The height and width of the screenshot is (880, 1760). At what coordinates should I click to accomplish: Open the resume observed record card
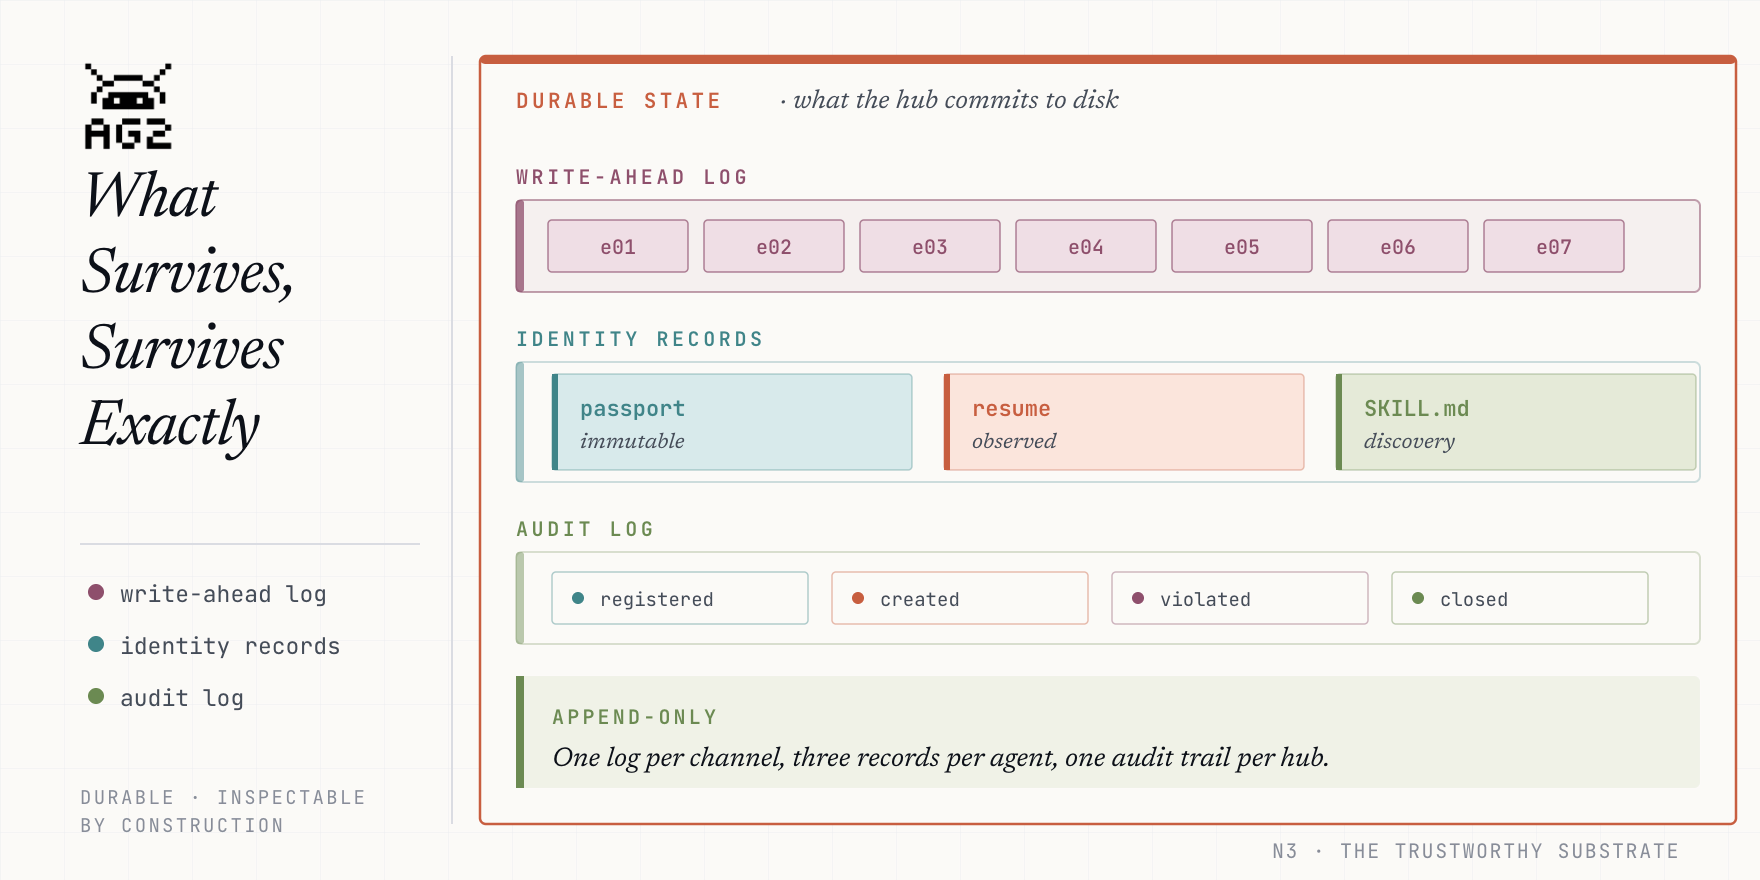point(1124,422)
